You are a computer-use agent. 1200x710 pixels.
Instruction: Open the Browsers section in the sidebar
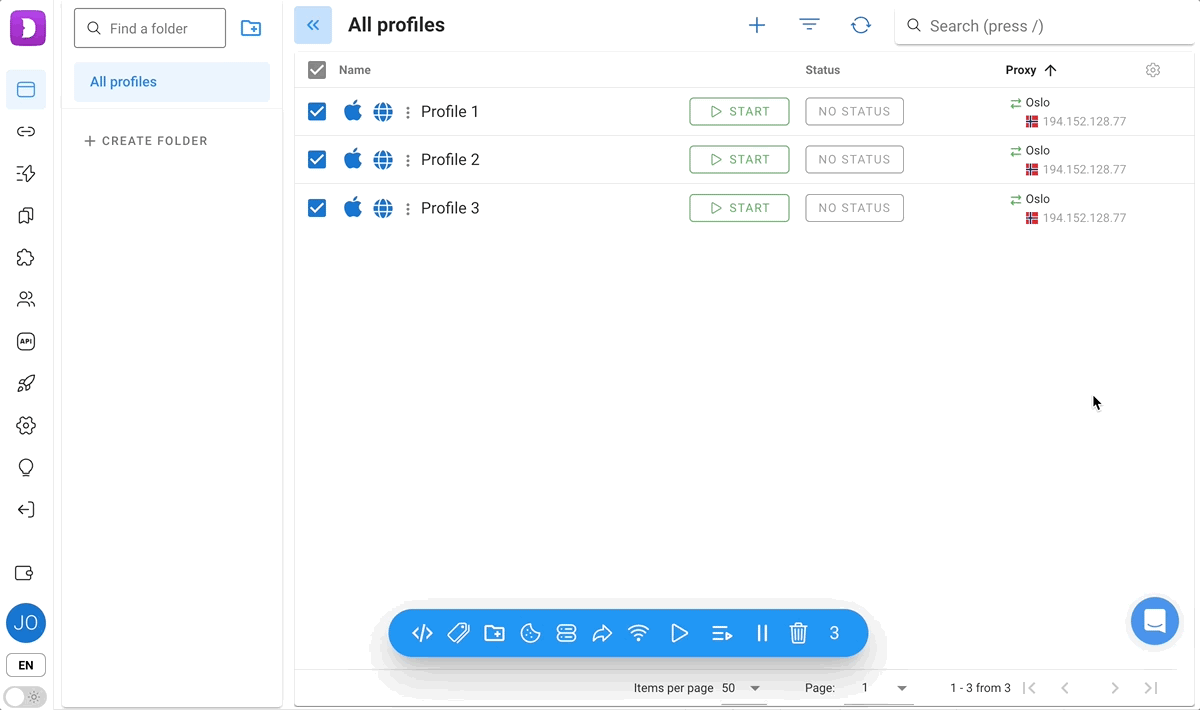point(26,90)
